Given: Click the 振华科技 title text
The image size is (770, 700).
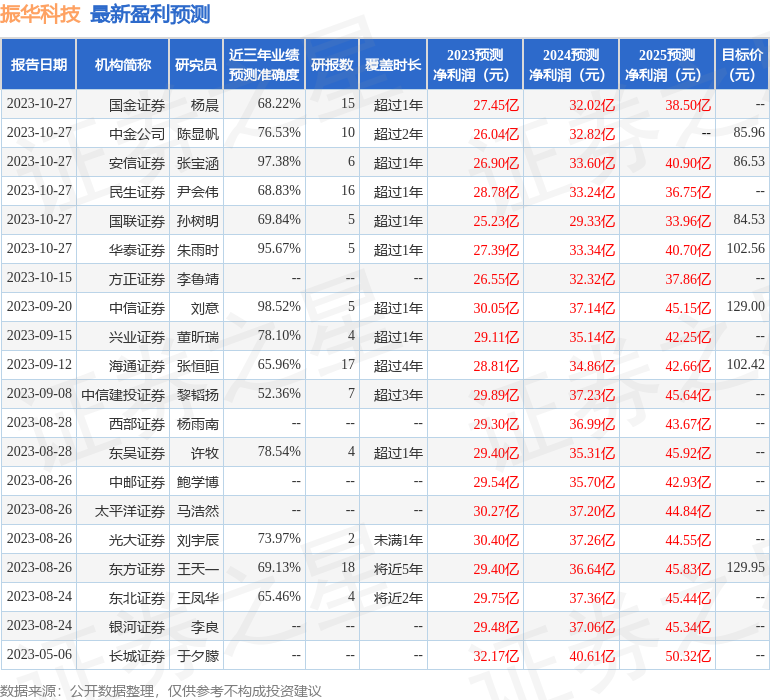Looking at the screenshot, I should [x=40, y=14].
